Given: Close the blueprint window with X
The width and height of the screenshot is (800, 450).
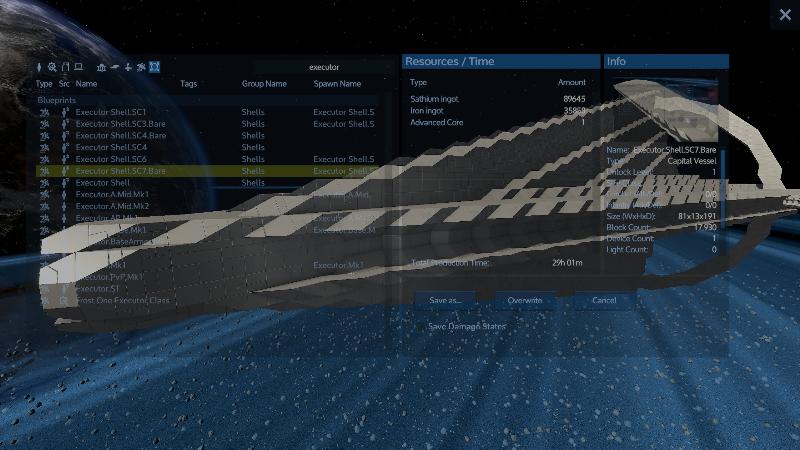Looking at the screenshot, I should click(785, 15).
